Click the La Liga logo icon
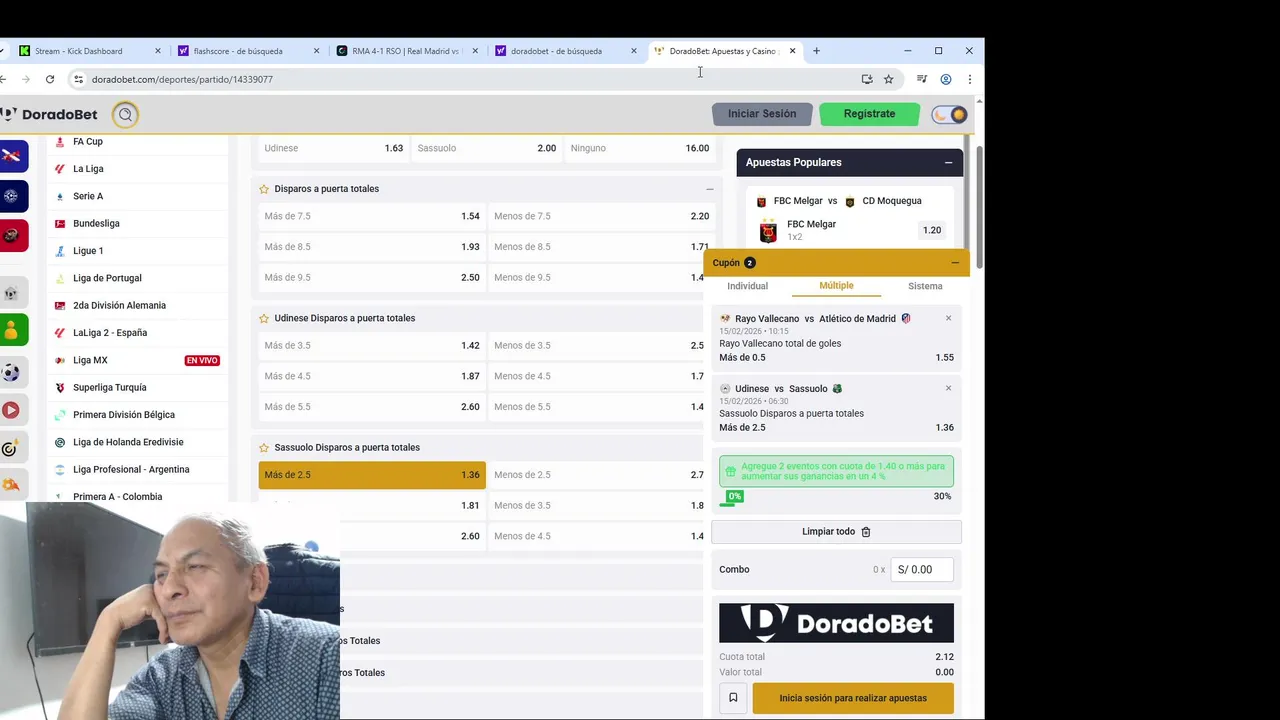Screen dimensions: 1280x720 [x=60, y=169]
